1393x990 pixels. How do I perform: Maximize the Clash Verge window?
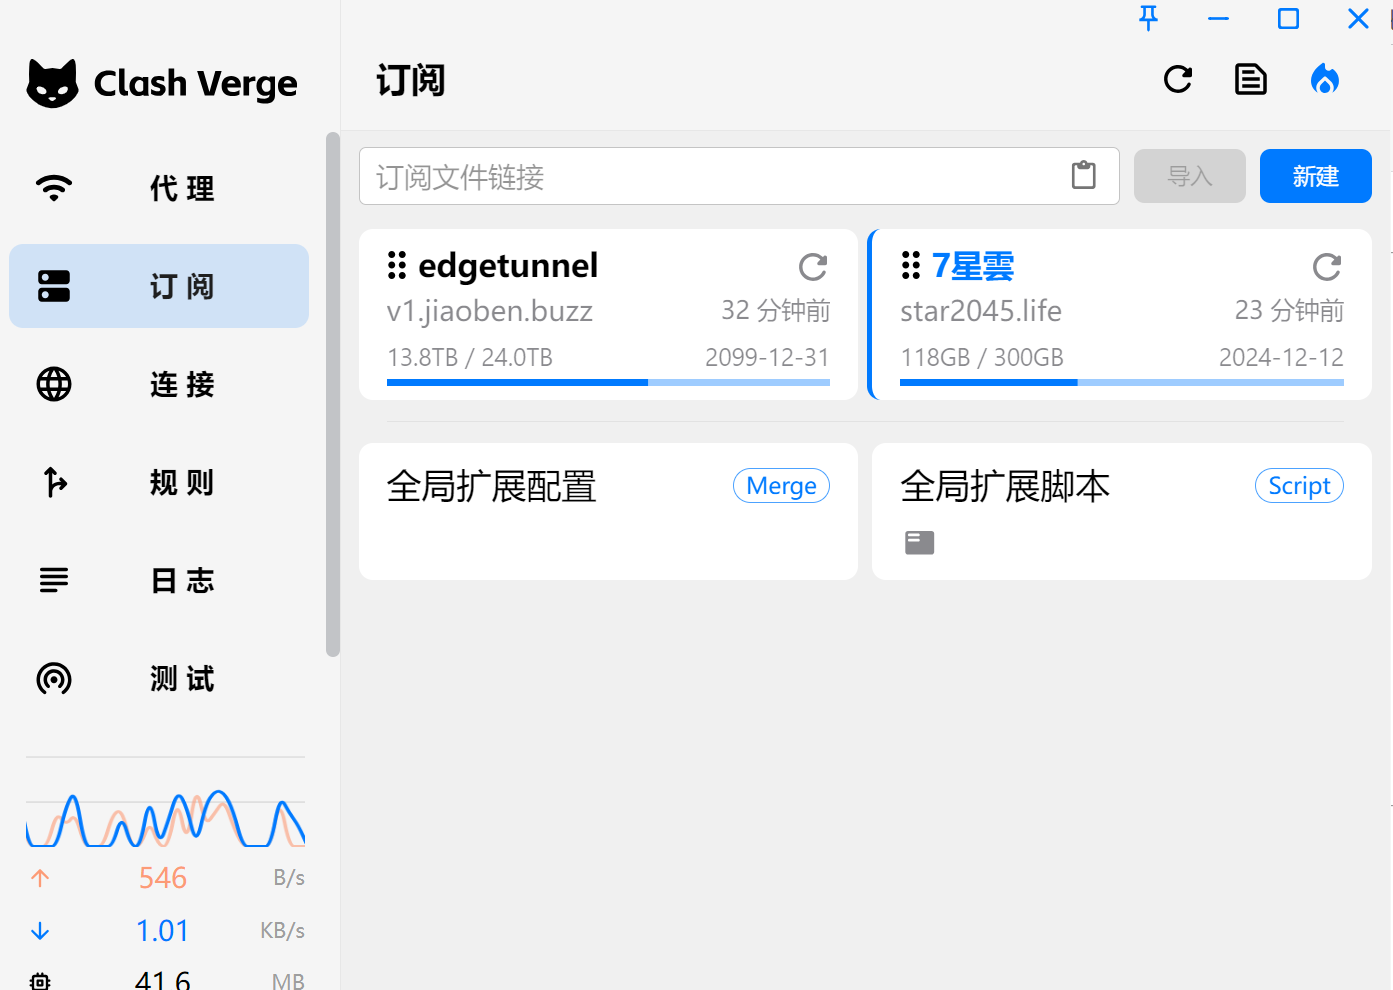tap(1288, 18)
